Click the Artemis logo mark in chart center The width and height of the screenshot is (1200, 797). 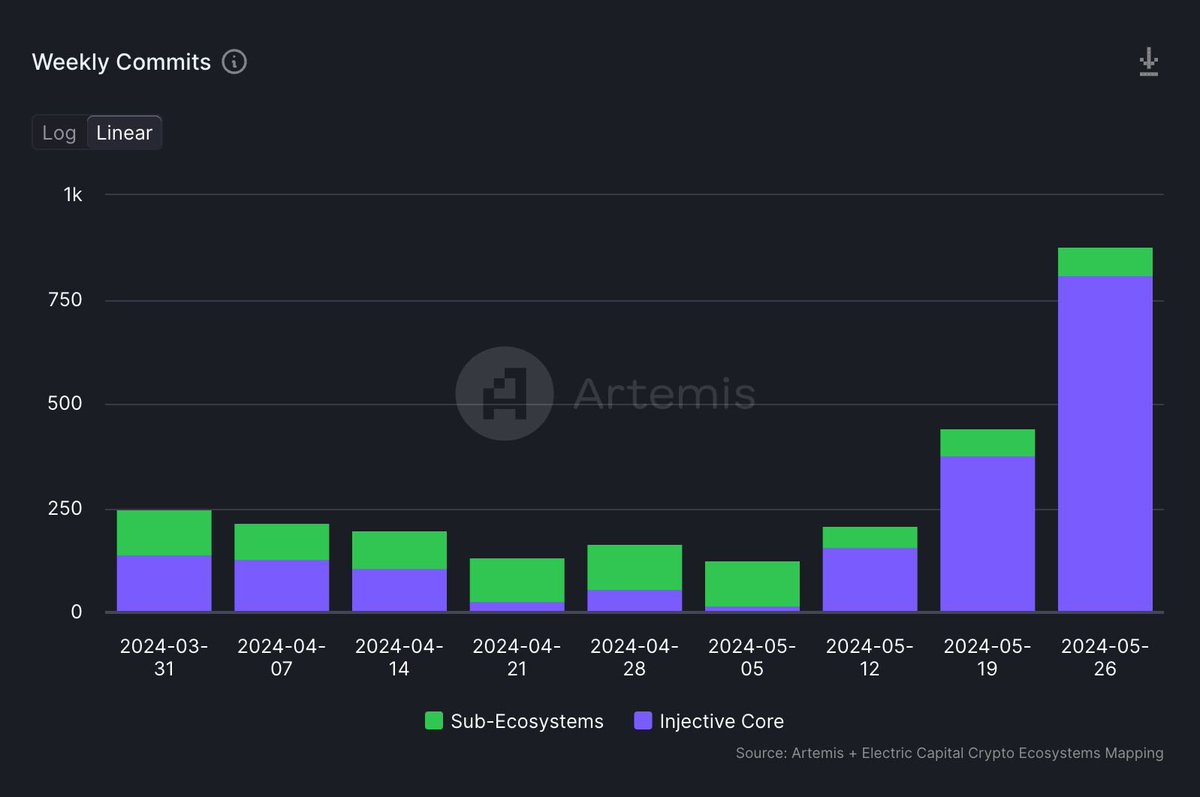click(x=504, y=393)
